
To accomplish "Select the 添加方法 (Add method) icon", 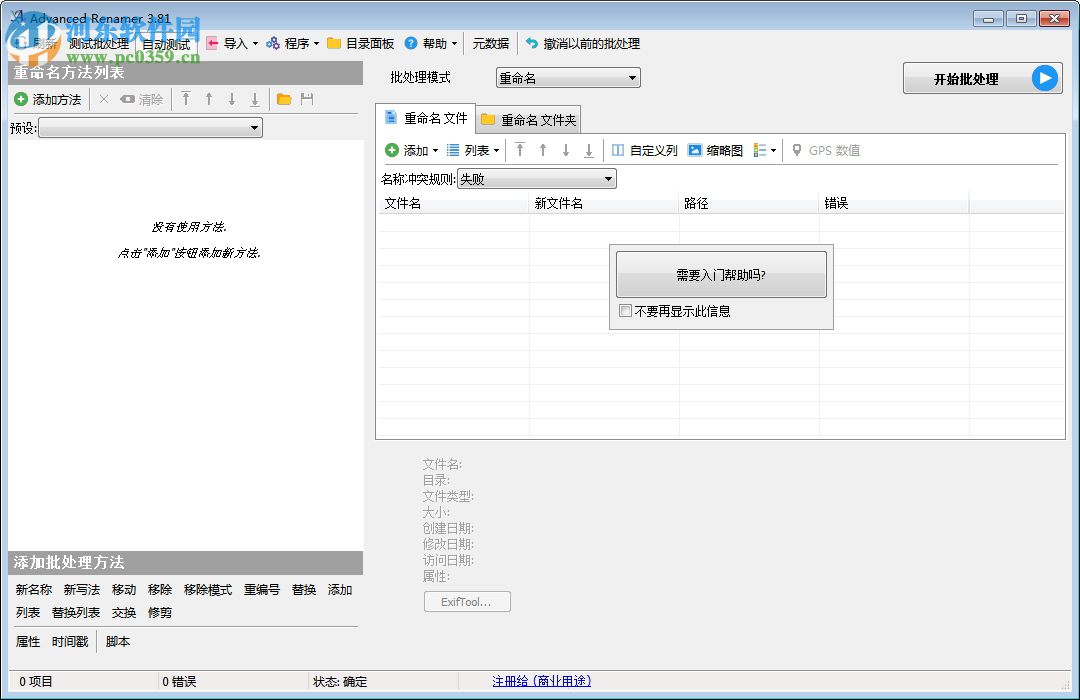I will (21, 99).
